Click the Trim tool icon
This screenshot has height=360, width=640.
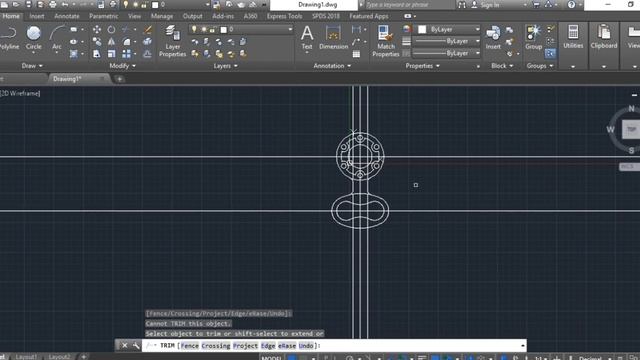[x=126, y=29]
